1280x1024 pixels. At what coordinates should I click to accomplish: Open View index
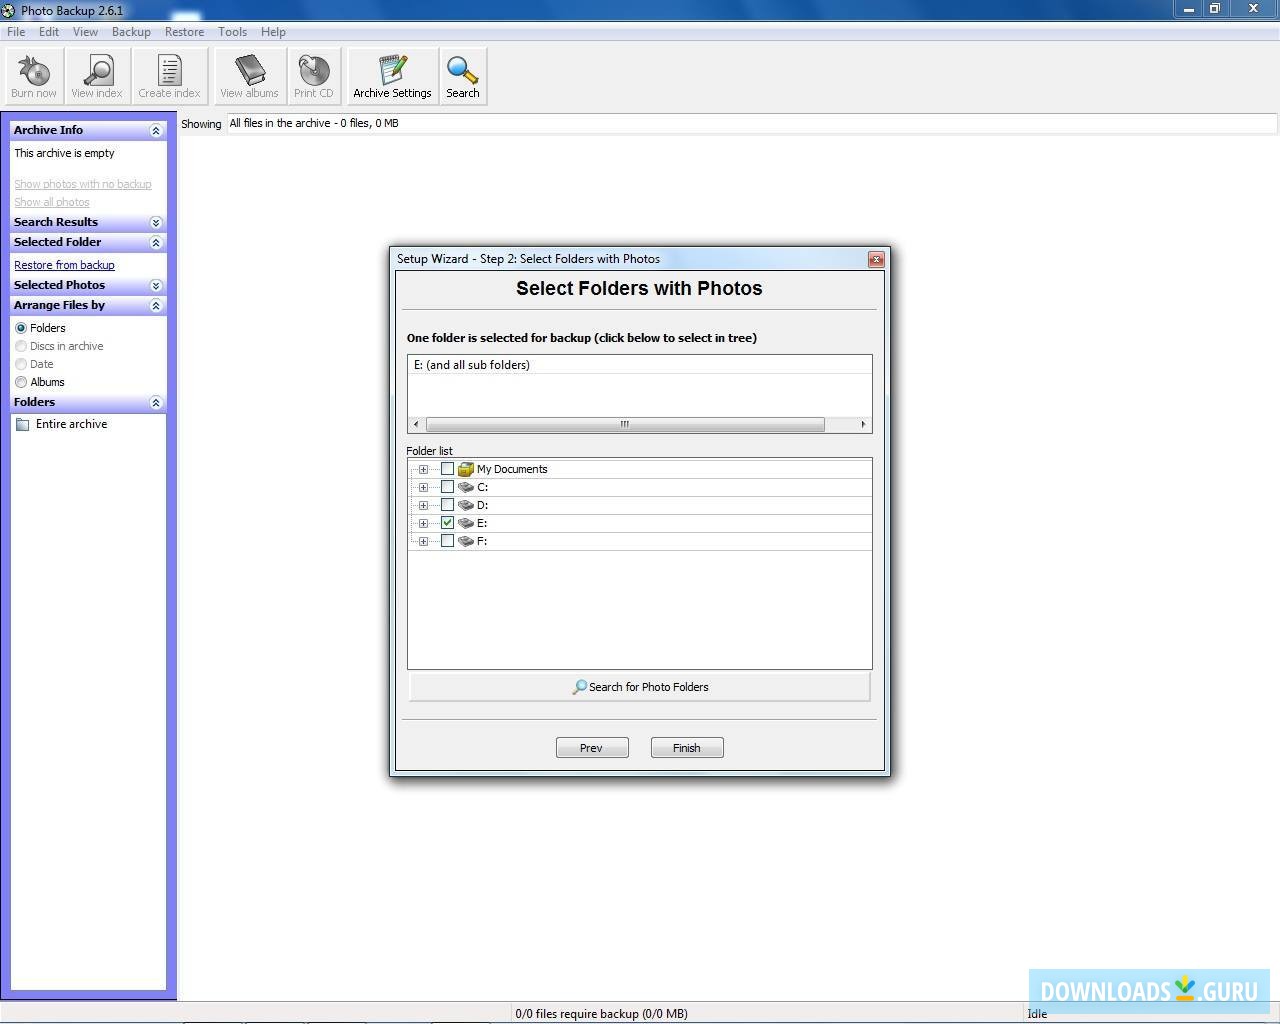[x=96, y=75]
